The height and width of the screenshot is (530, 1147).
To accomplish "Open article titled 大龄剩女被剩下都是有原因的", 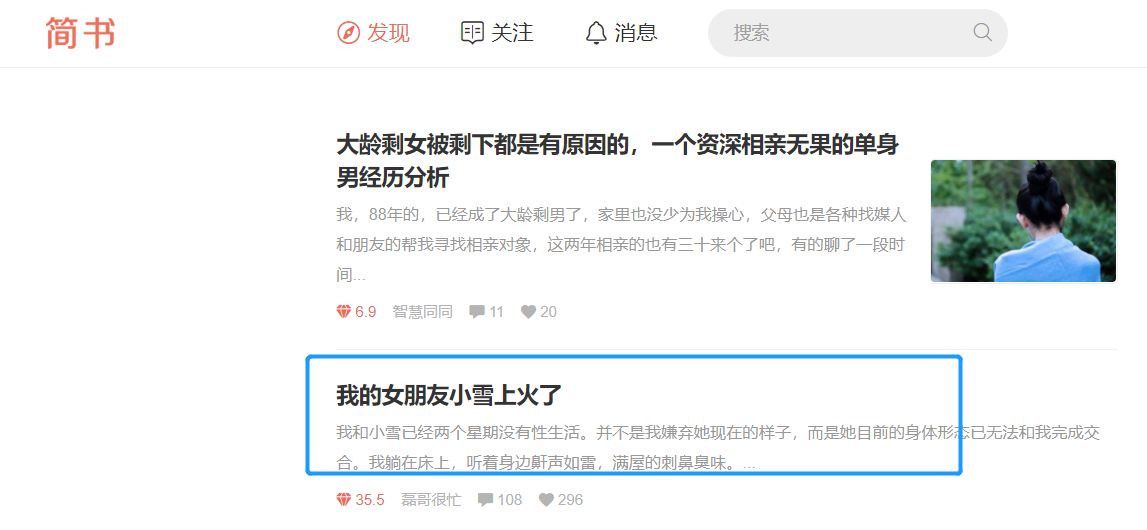I will pyautogui.click(x=617, y=161).
